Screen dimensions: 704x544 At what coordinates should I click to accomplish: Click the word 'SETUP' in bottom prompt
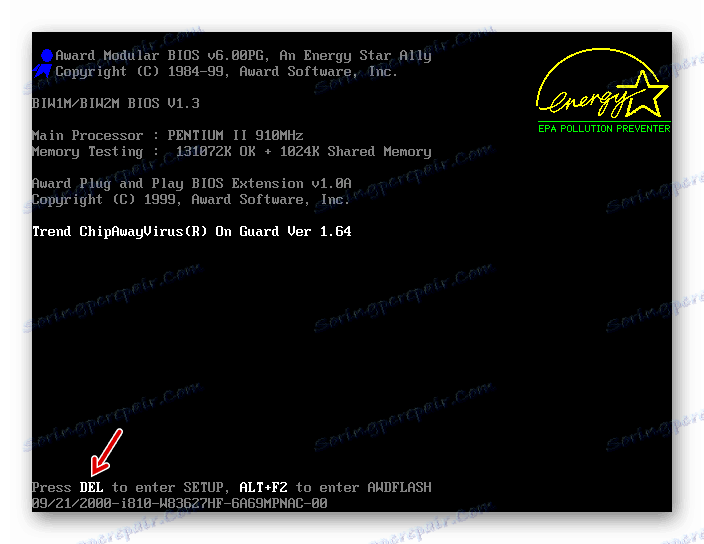coord(203,487)
